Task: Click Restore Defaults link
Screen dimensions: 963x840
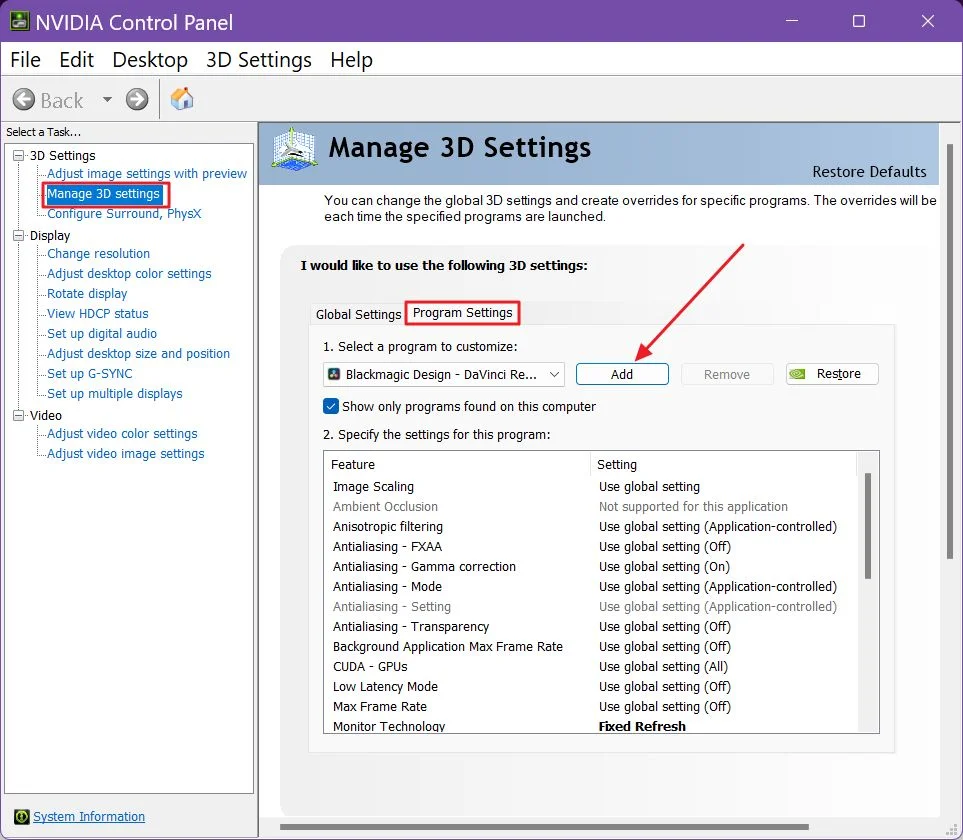Action: pyautogui.click(x=869, y=172)
